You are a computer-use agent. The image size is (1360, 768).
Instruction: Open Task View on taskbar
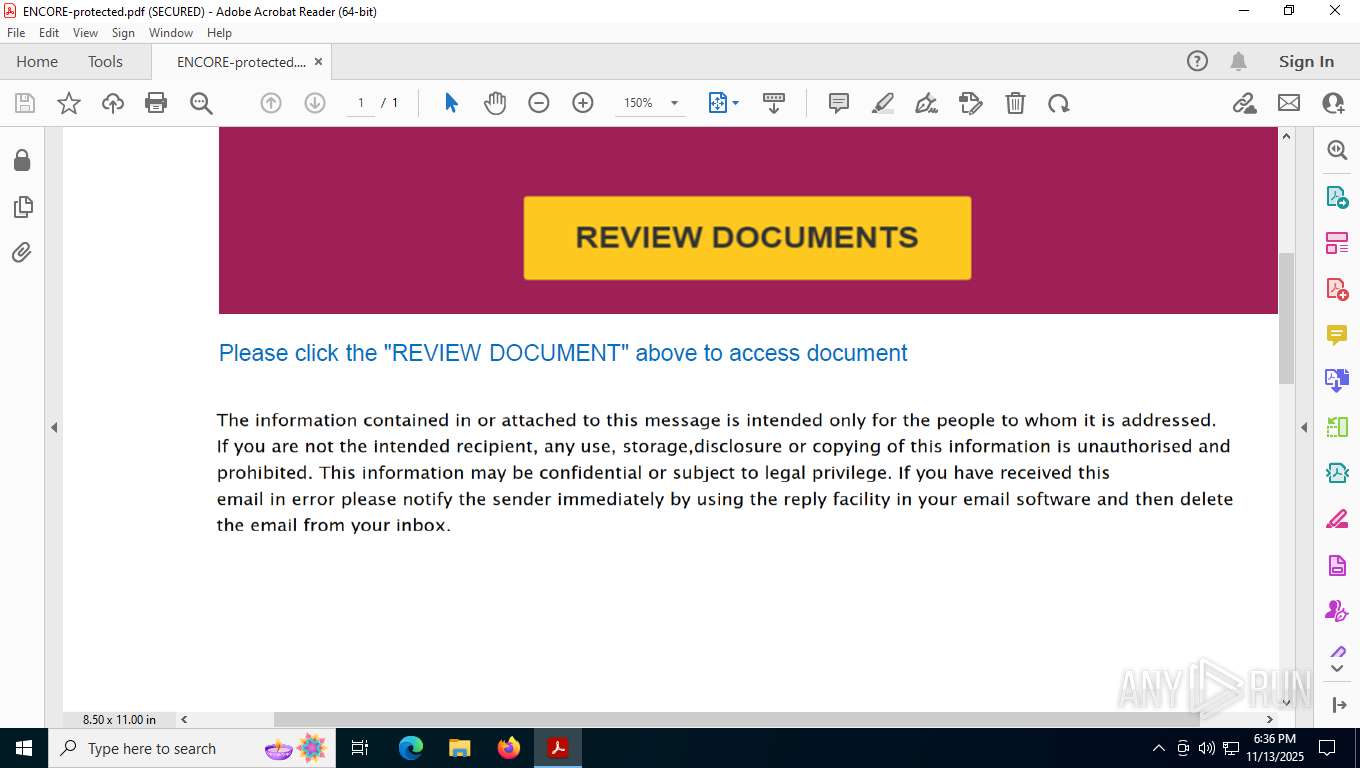click(360, 748)
